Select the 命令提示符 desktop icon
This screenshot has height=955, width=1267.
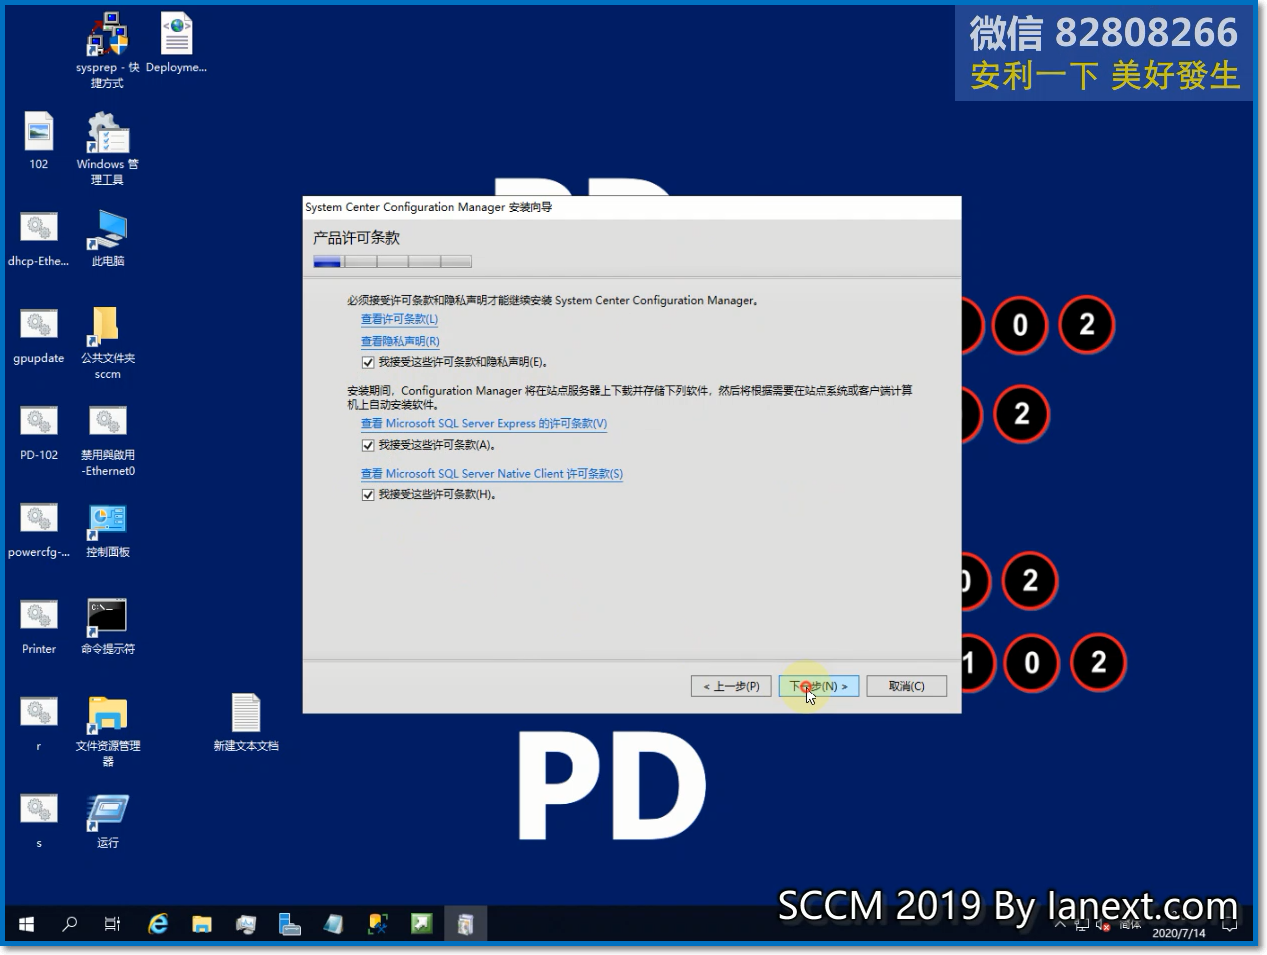point(107,626)
